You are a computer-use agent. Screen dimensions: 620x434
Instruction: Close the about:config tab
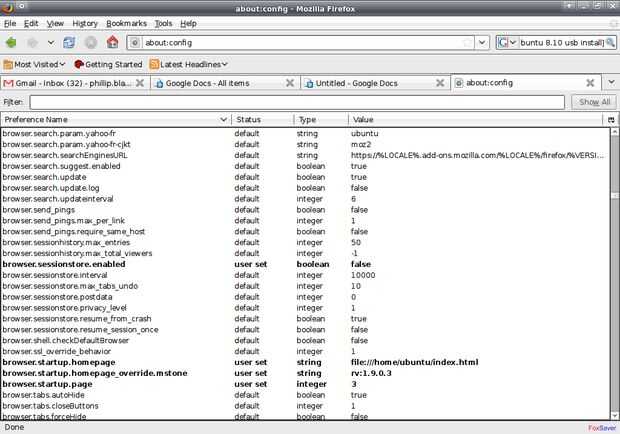[590, 83]
